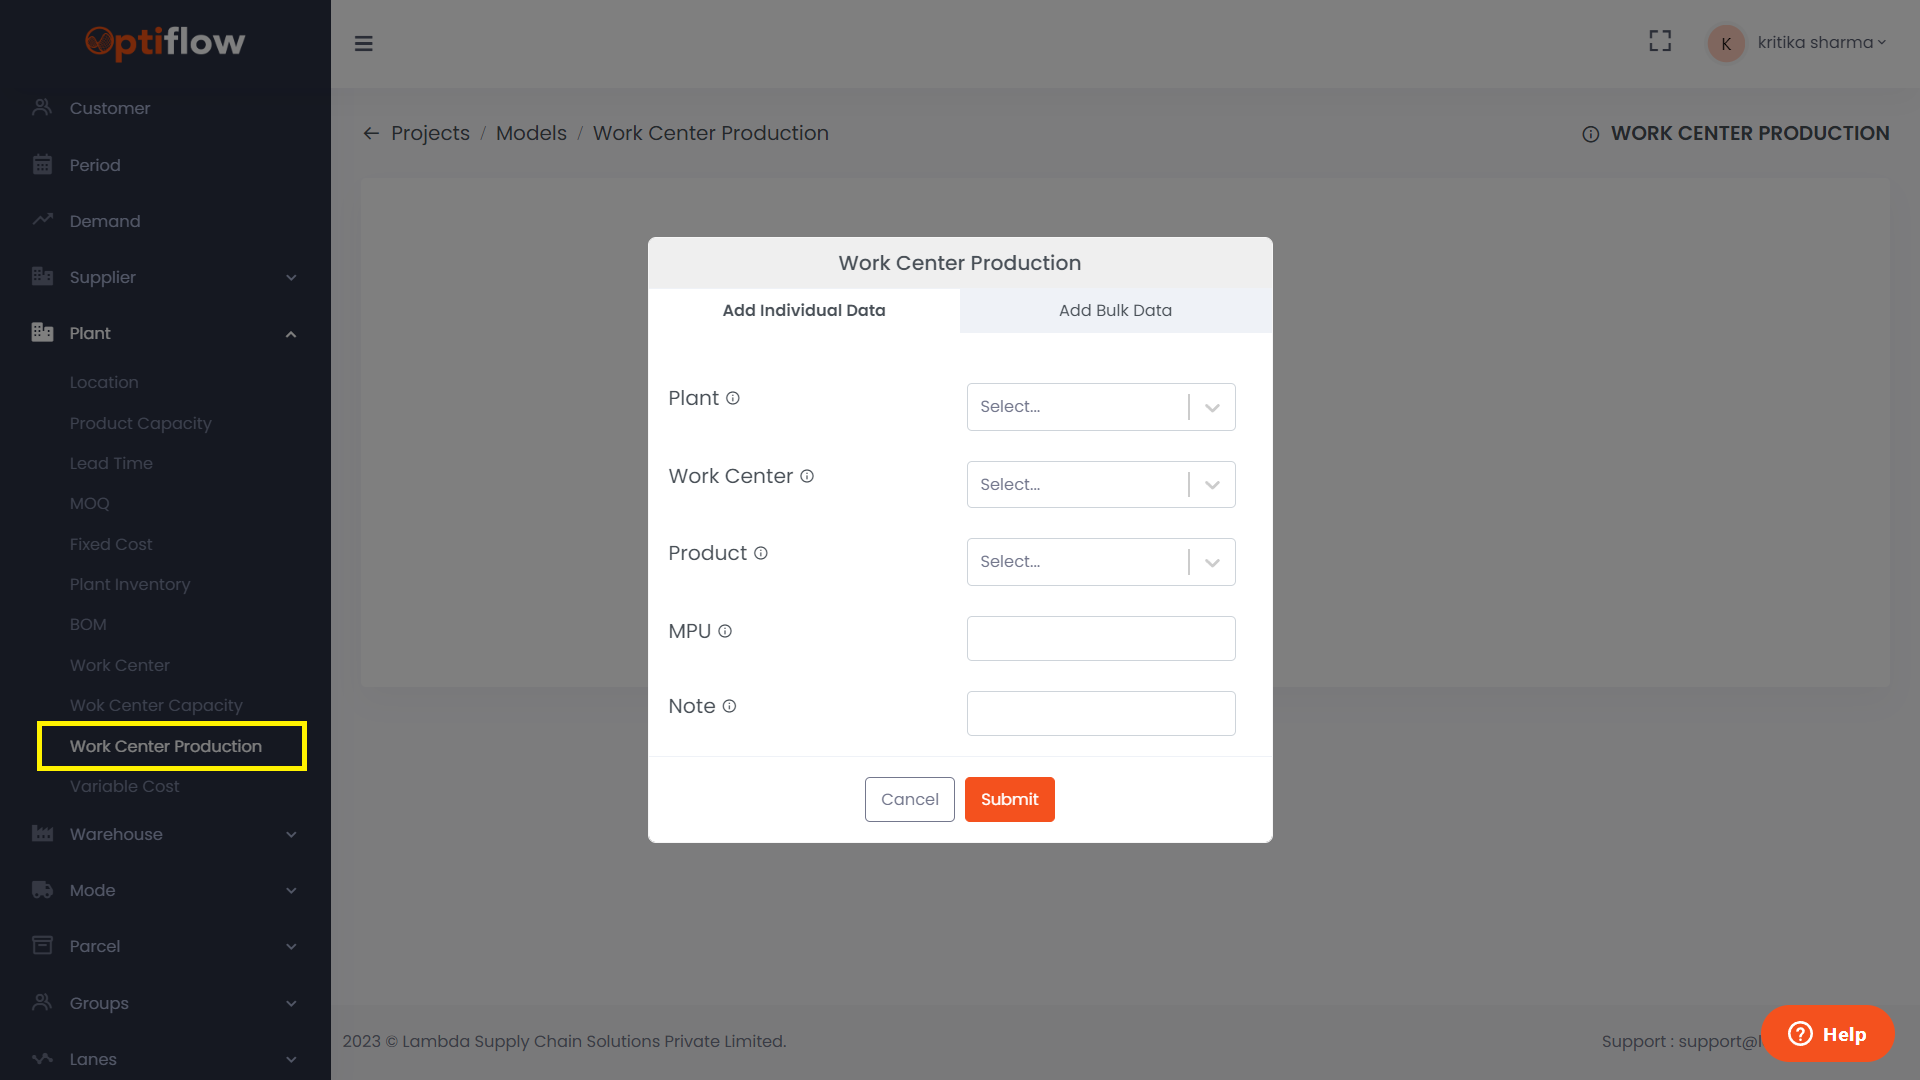Viewport: 1920px width, 1080px height.
Task: Click the Submit button
Action: 1009,799
